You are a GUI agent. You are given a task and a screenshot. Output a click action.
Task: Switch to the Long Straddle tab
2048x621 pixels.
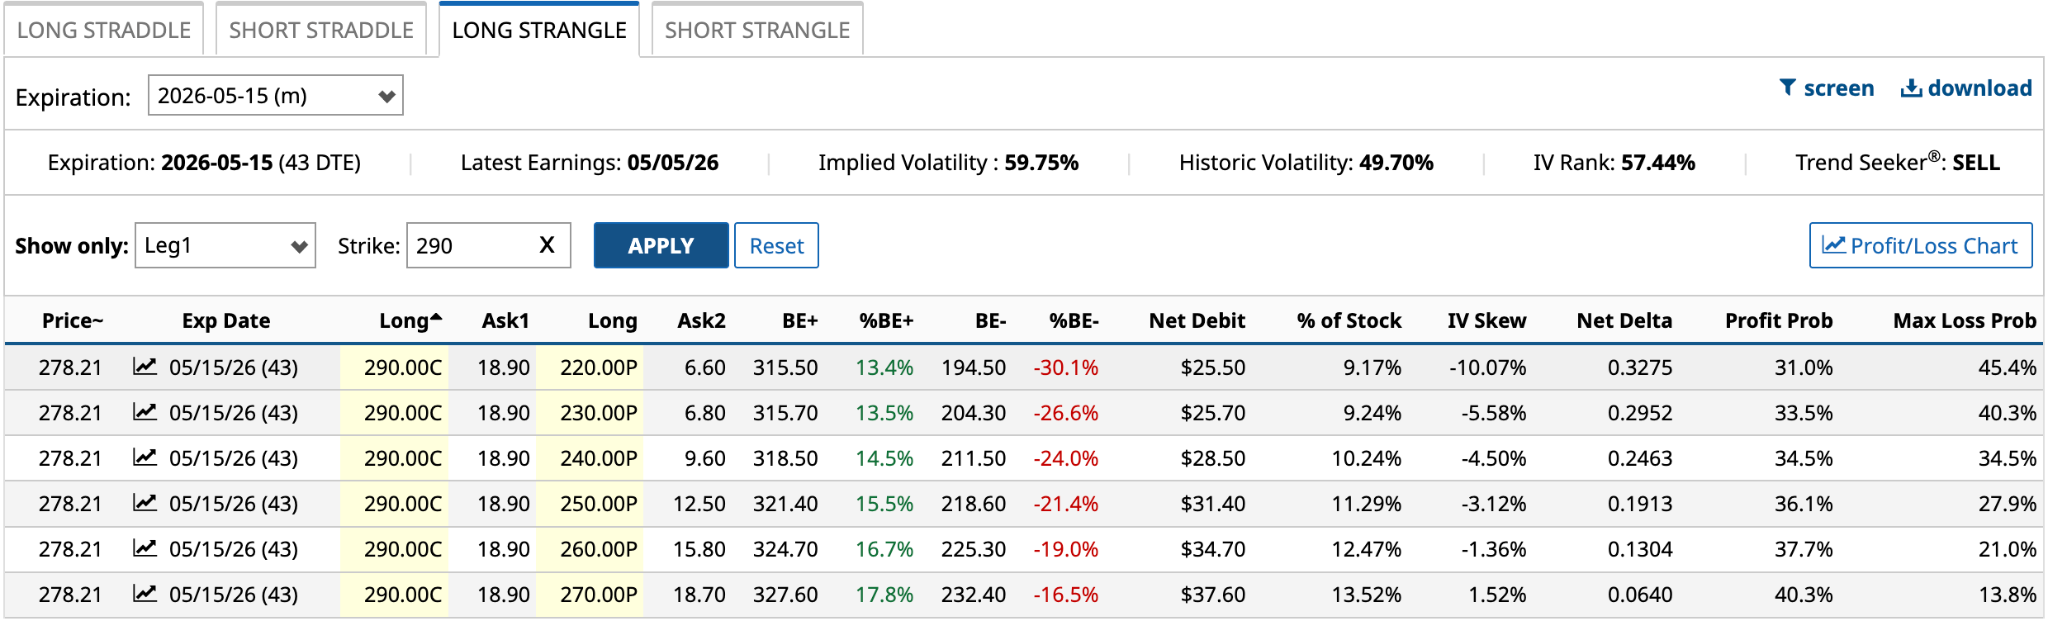(x=104, y=30)
